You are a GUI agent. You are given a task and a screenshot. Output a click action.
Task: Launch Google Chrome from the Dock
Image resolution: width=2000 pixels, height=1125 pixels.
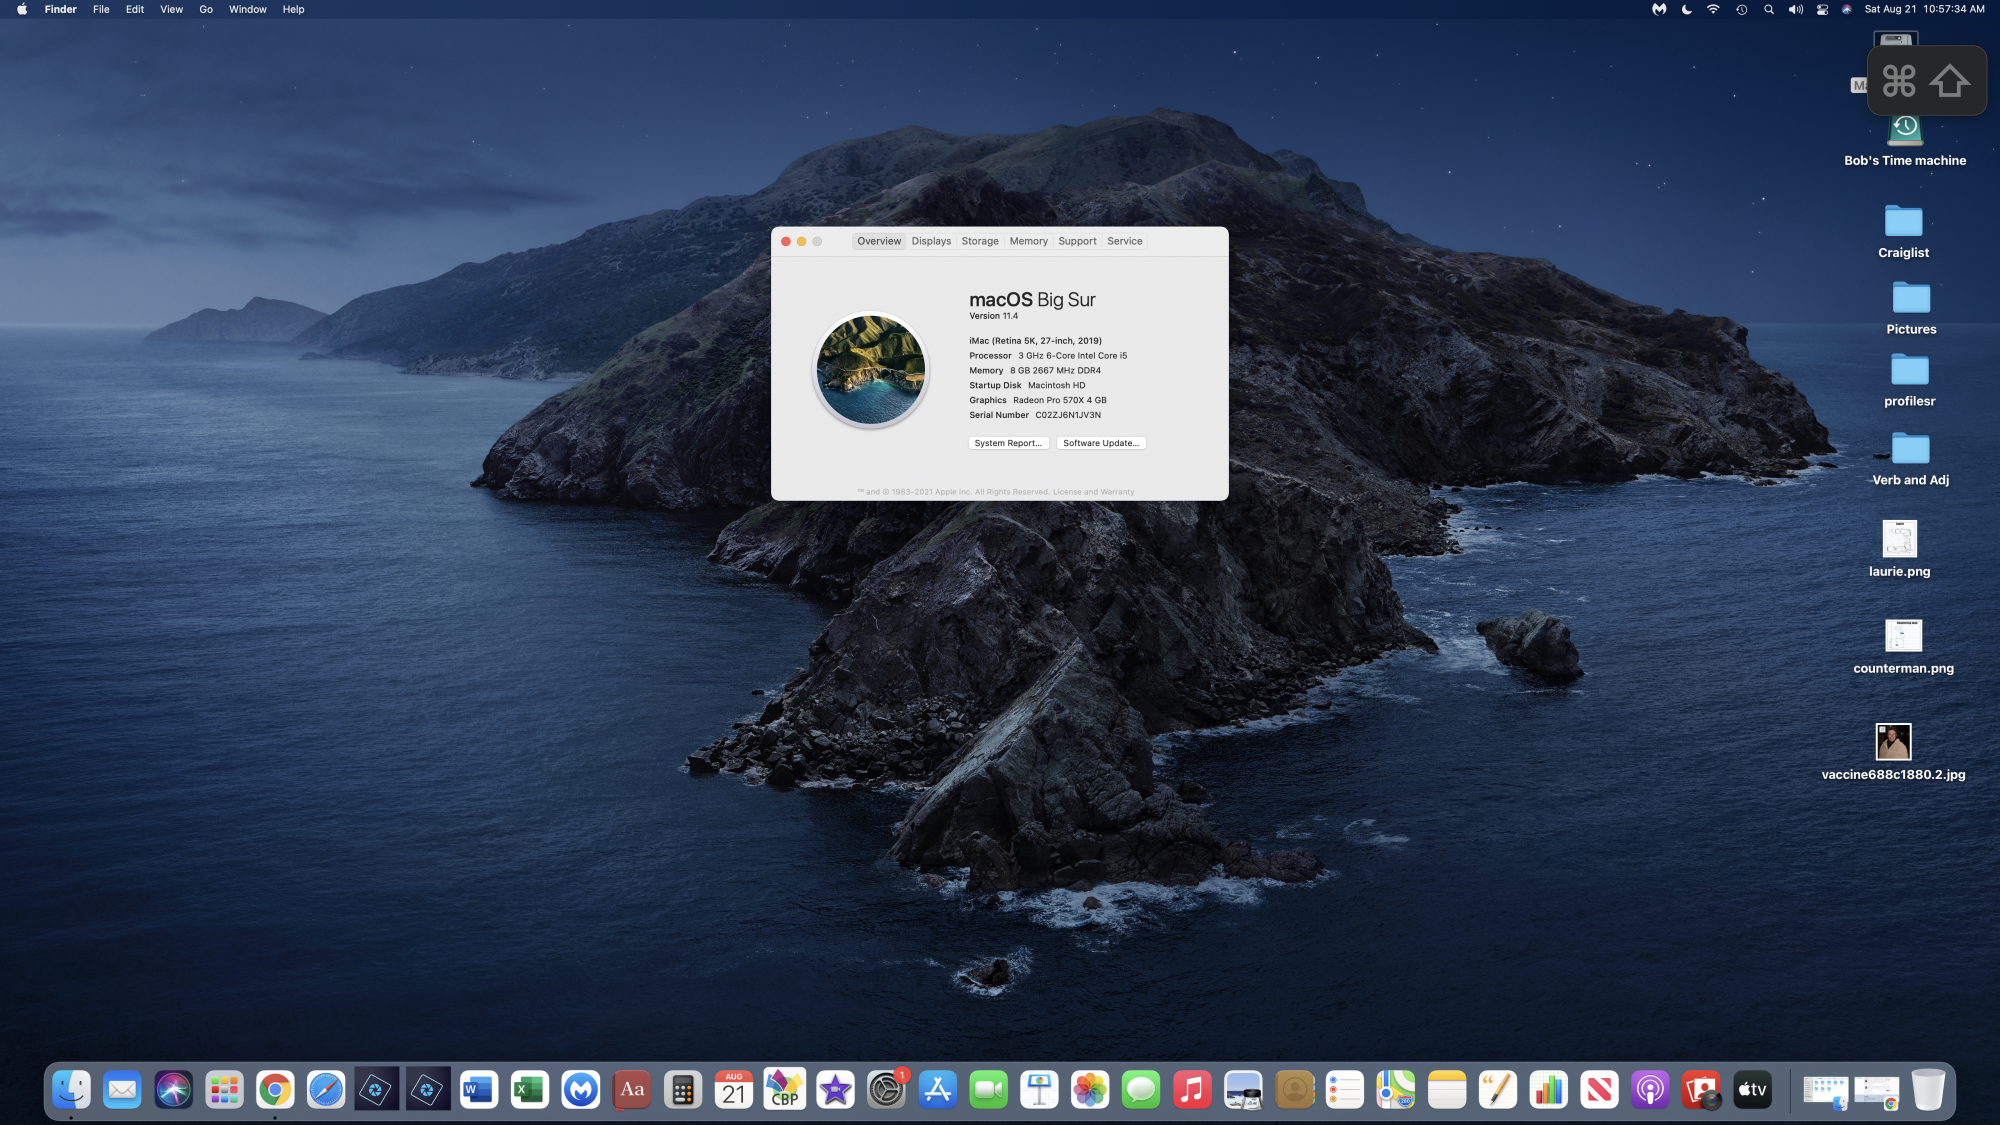click(x=275, y=1090)
